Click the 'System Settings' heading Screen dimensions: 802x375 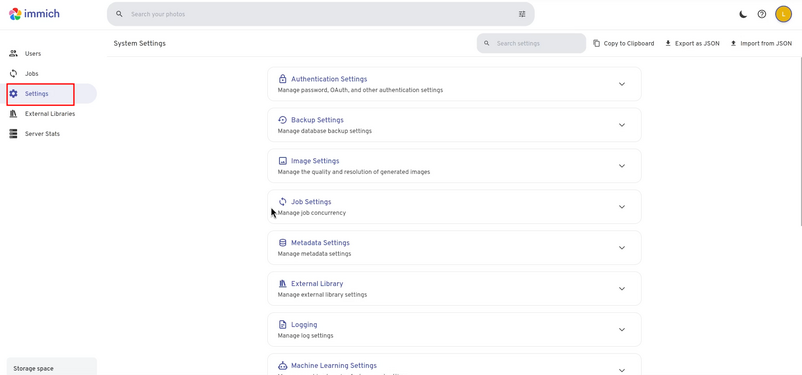[x=140, y=43]
